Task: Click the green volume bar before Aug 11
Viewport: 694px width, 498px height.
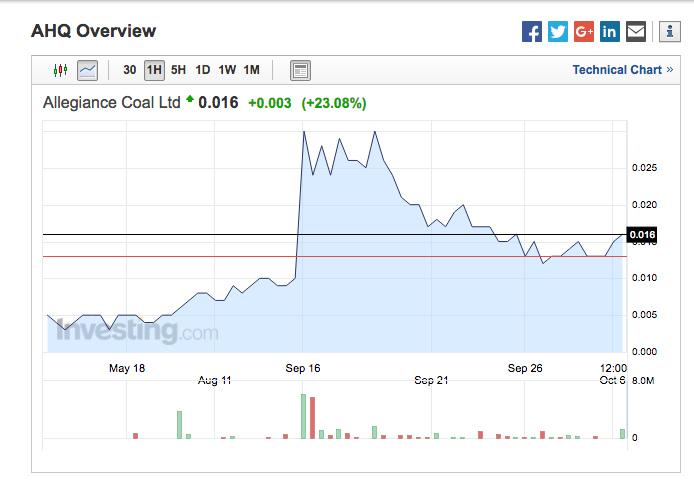Action: tap(179, 425)
